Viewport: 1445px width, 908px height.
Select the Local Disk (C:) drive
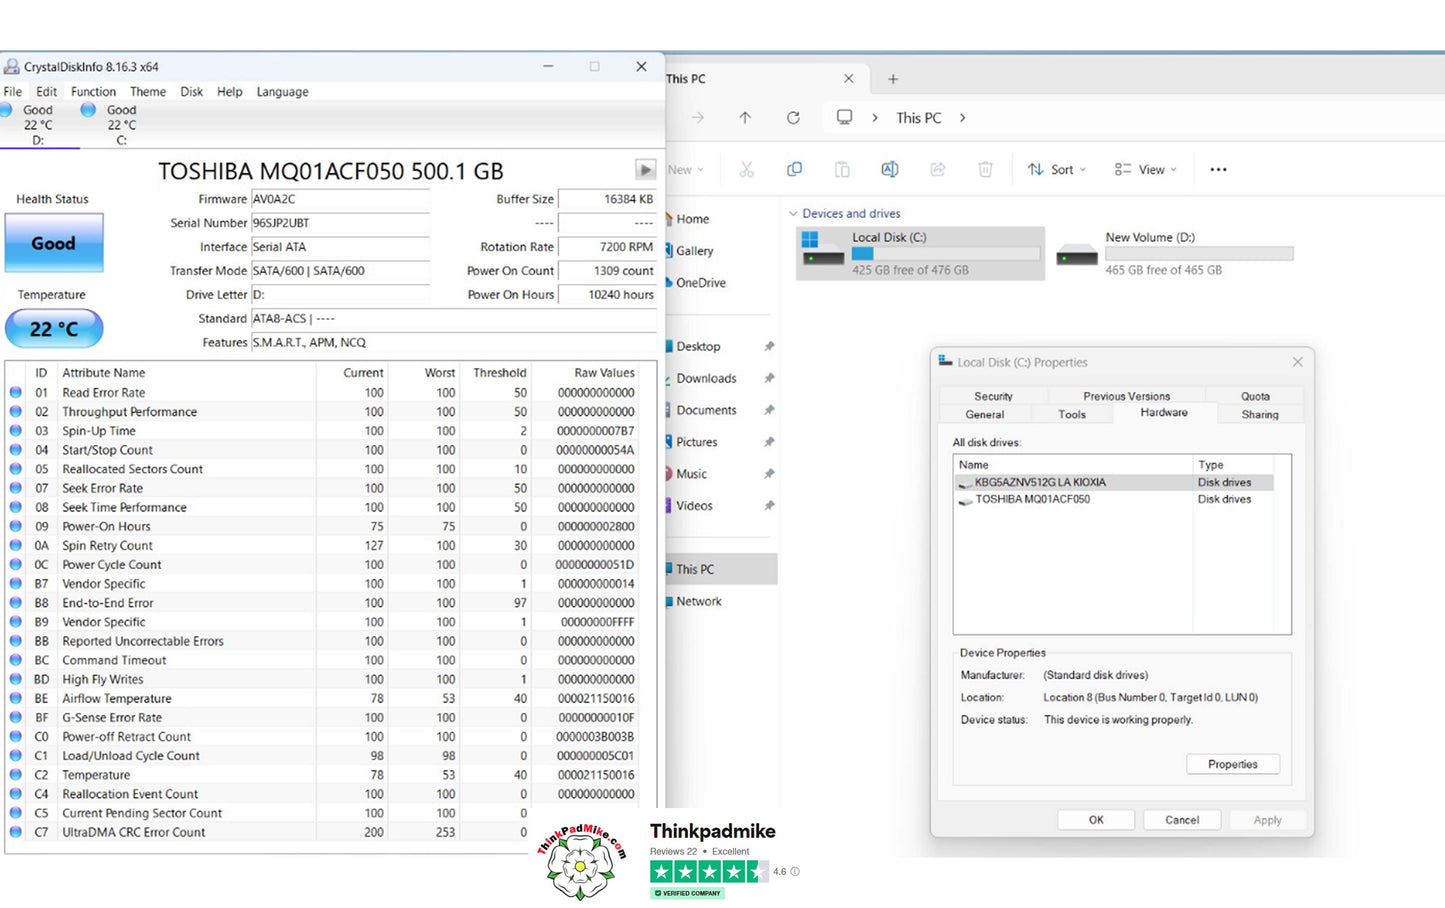920,253
